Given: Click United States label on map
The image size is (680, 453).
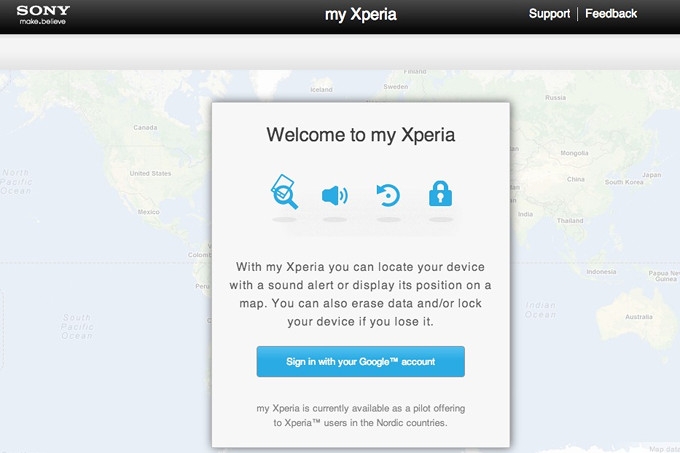Looking at the screenshot, I should (150, 173).
